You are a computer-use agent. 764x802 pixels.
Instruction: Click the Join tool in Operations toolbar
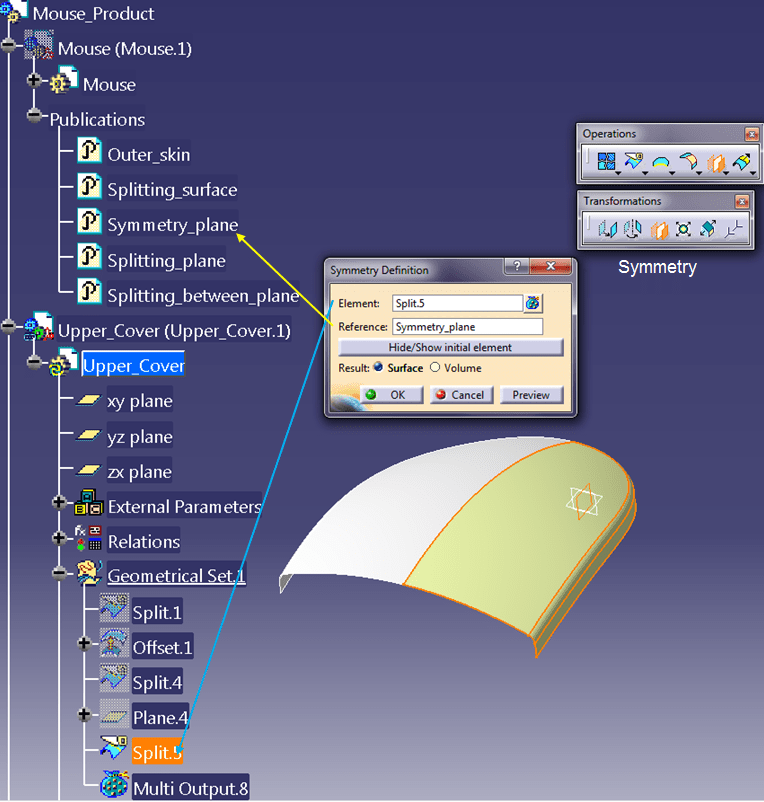tap(605, 161)
